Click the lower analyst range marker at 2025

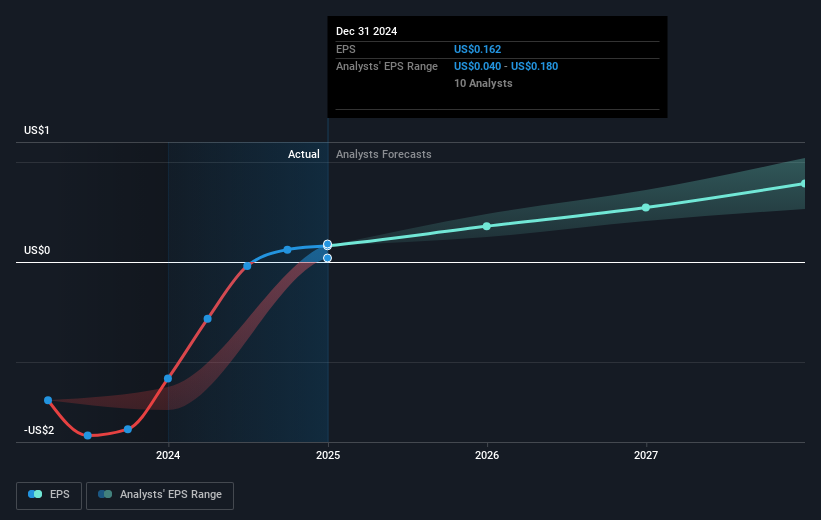[x=327, y=258]
